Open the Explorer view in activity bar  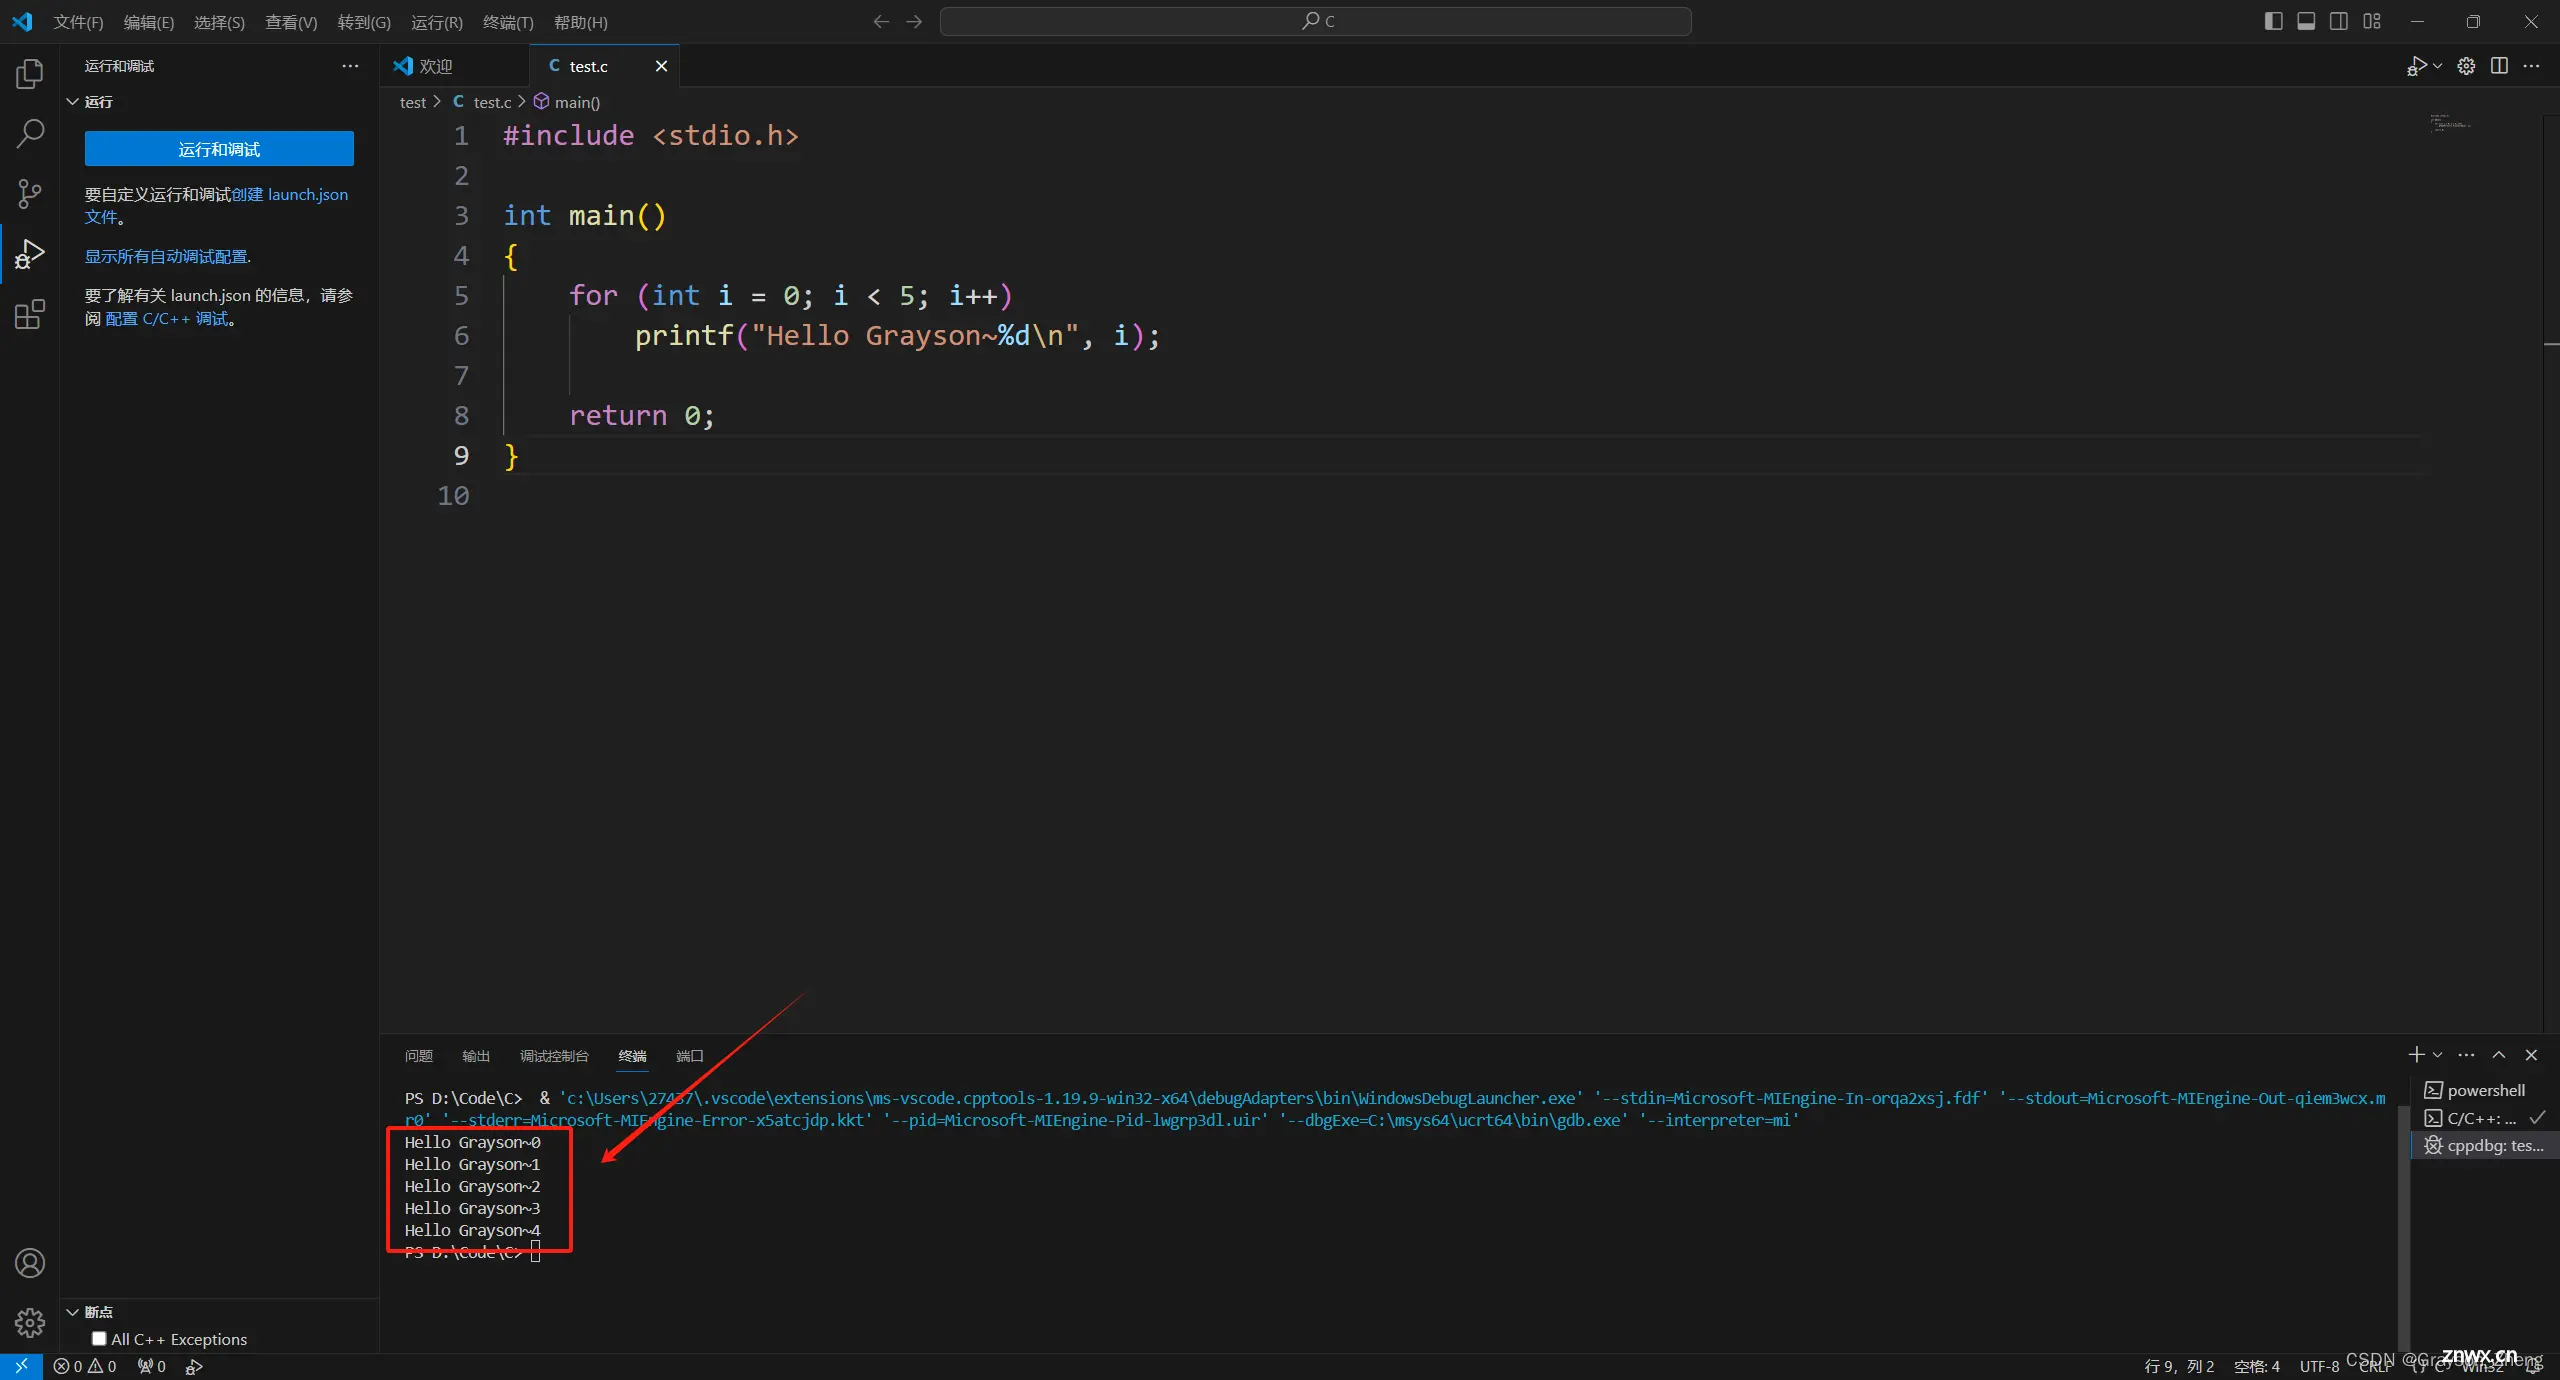pos(30,73)
